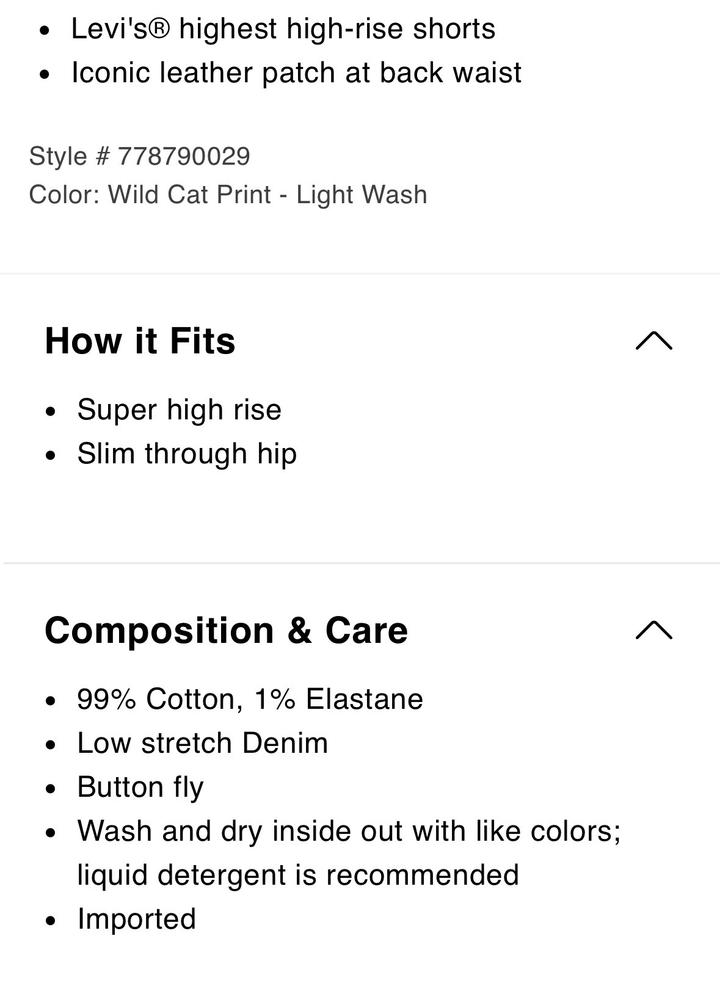Tap the Wash and dry inside out line
The height and width of the screenshot is (992, 720).
click(x=348, y=831)
